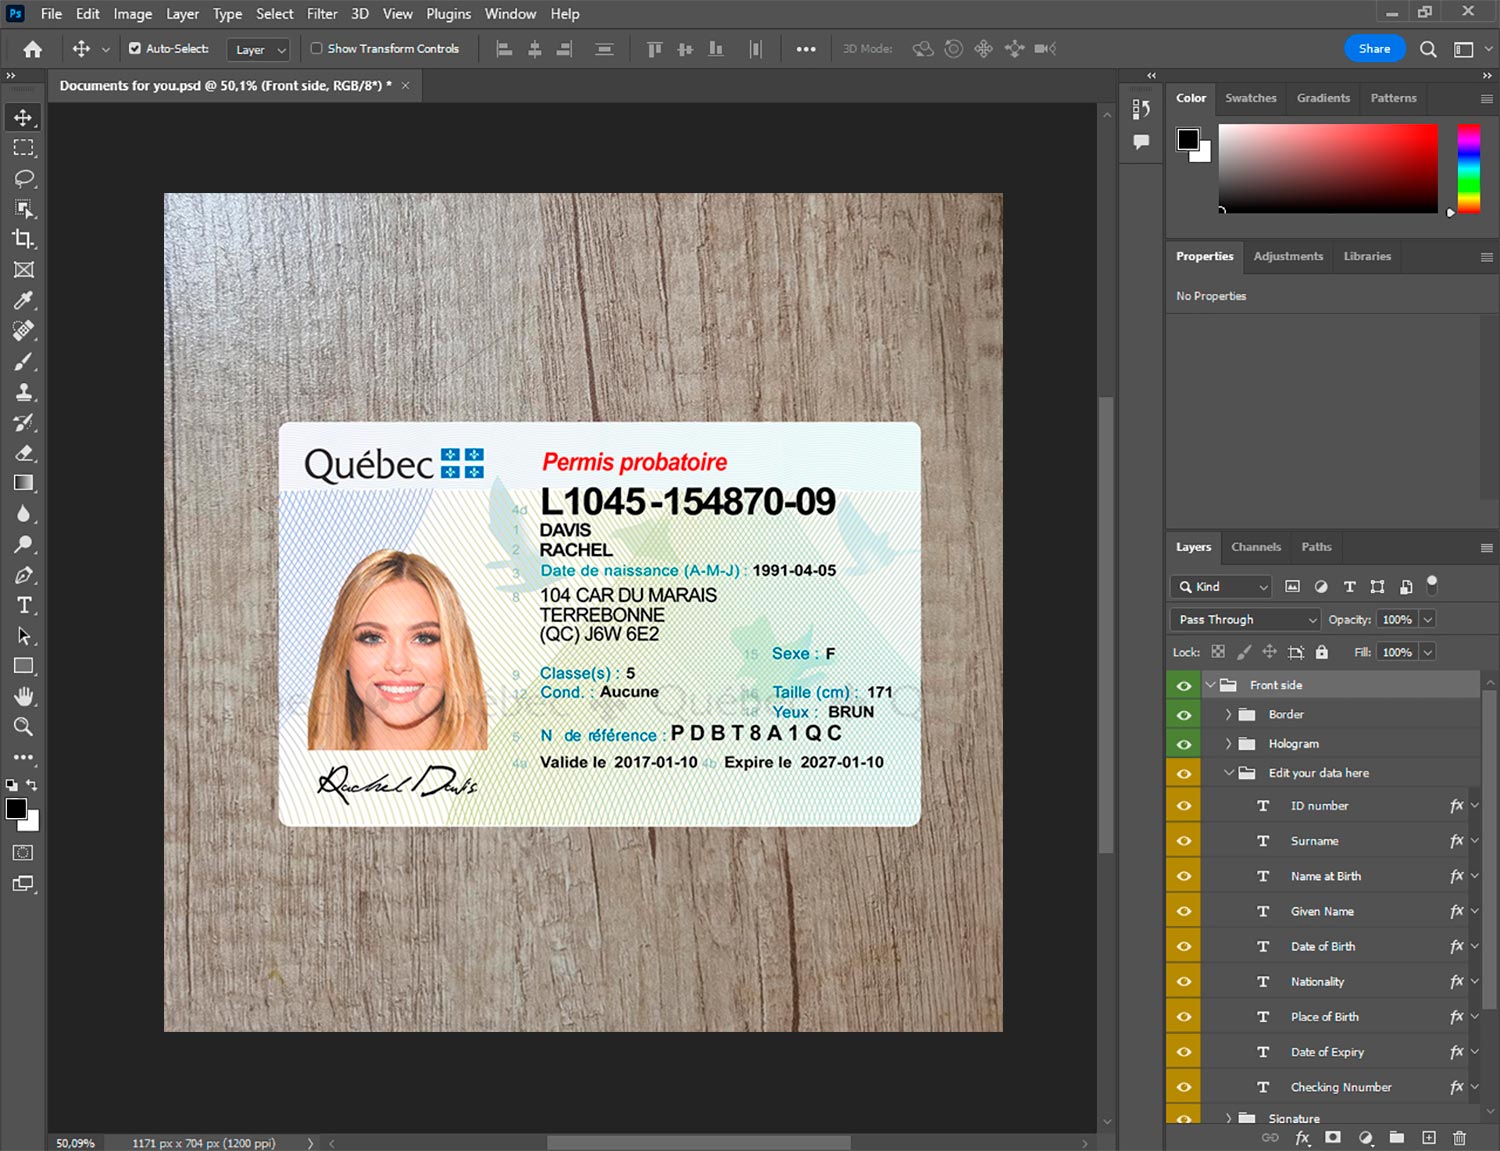This screenshot has height=1151, width=1500.
Task: Click the rainbow hue slider in the Color panel
Action: [x=1468, y=168]
